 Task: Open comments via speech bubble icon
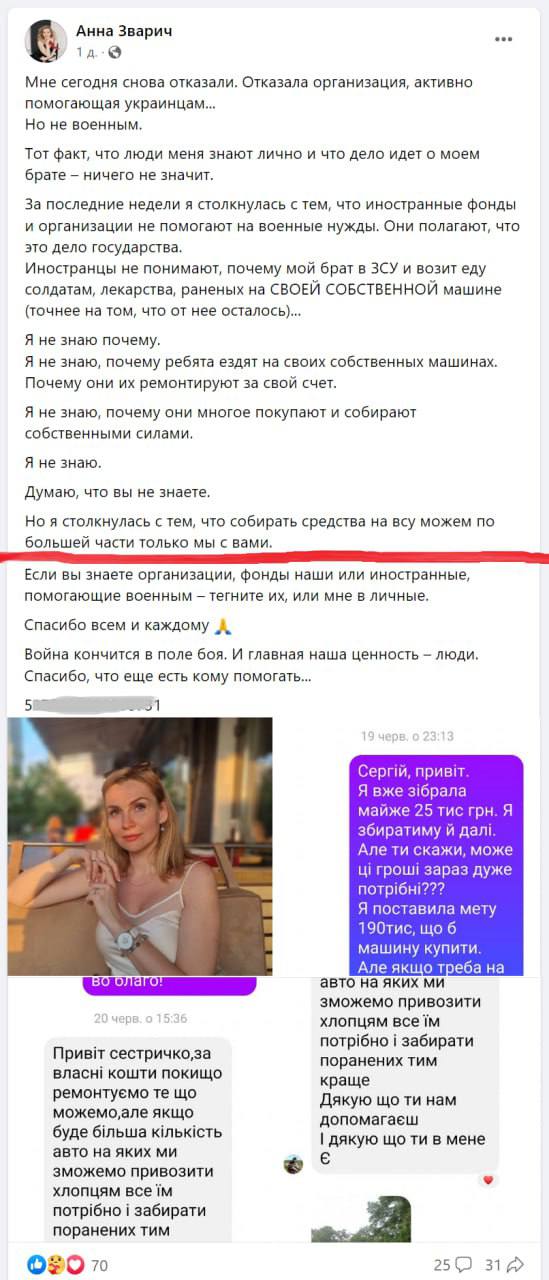click(x=463, y=1265)
